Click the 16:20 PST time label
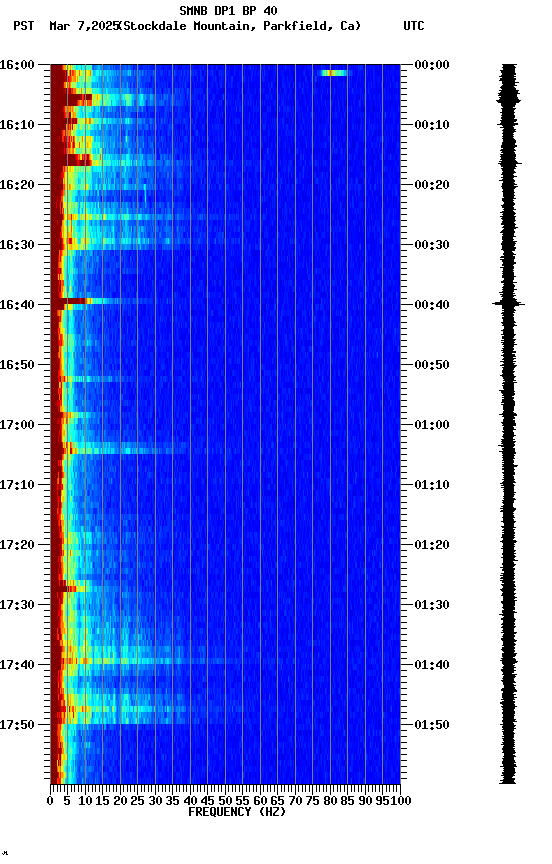 coord(17,185)
